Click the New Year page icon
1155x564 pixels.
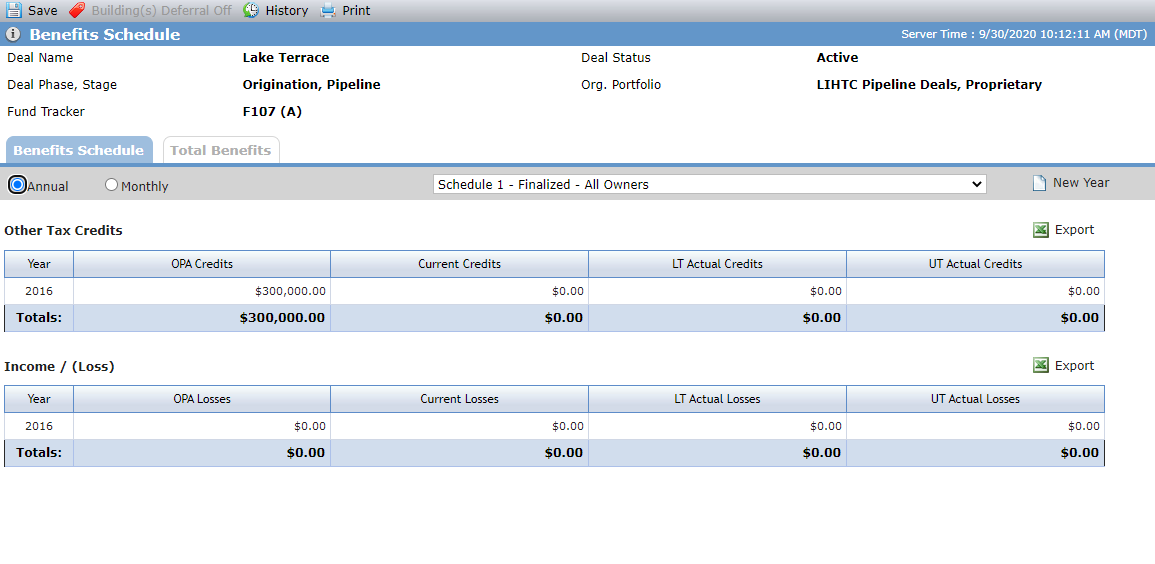pos(1039,183)
